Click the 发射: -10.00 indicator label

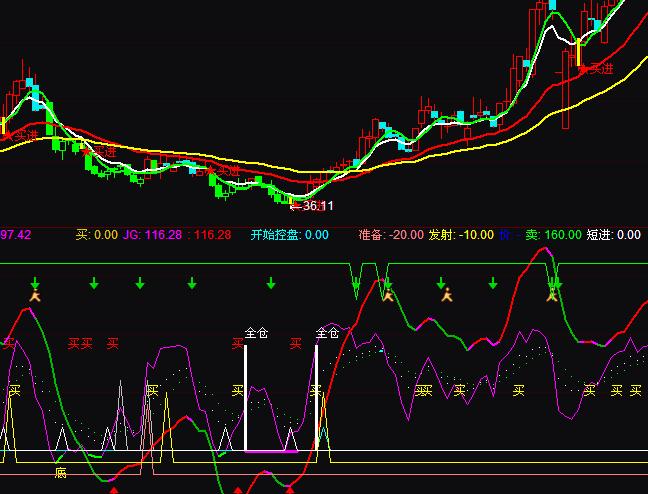pyautogui.click(x=460, y=235)
